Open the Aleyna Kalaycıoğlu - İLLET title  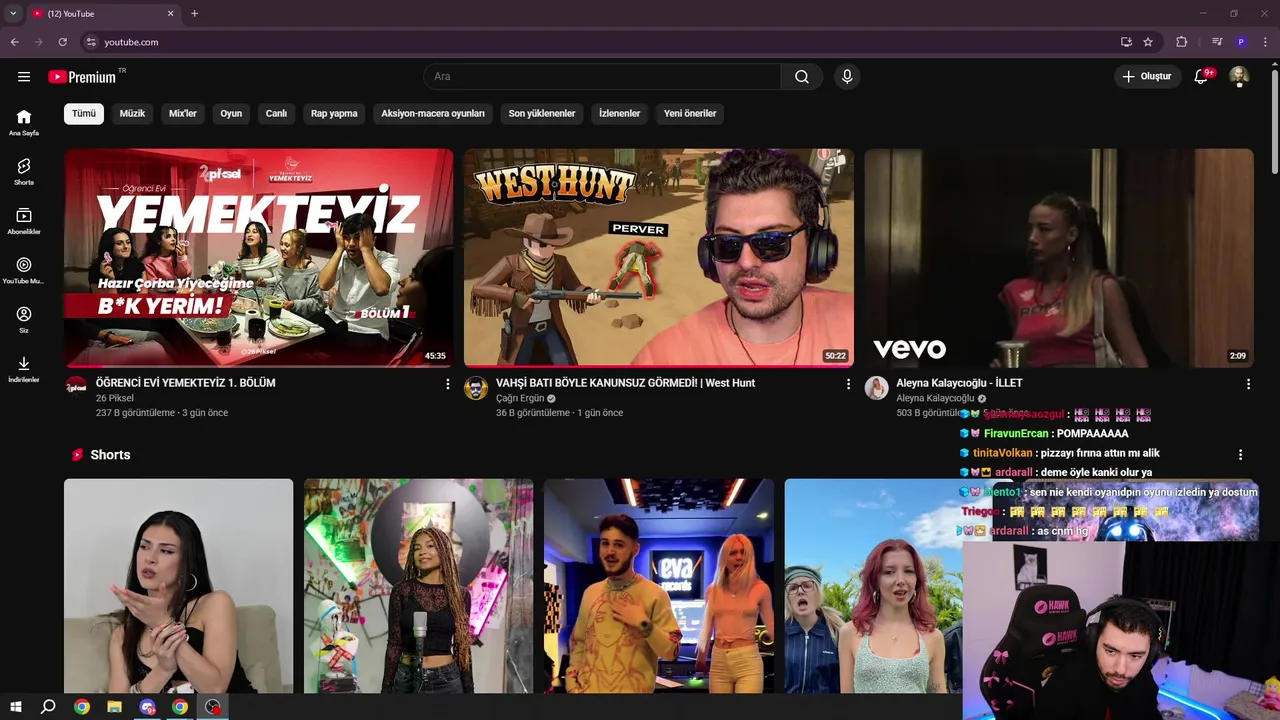(x=959, y=383)
